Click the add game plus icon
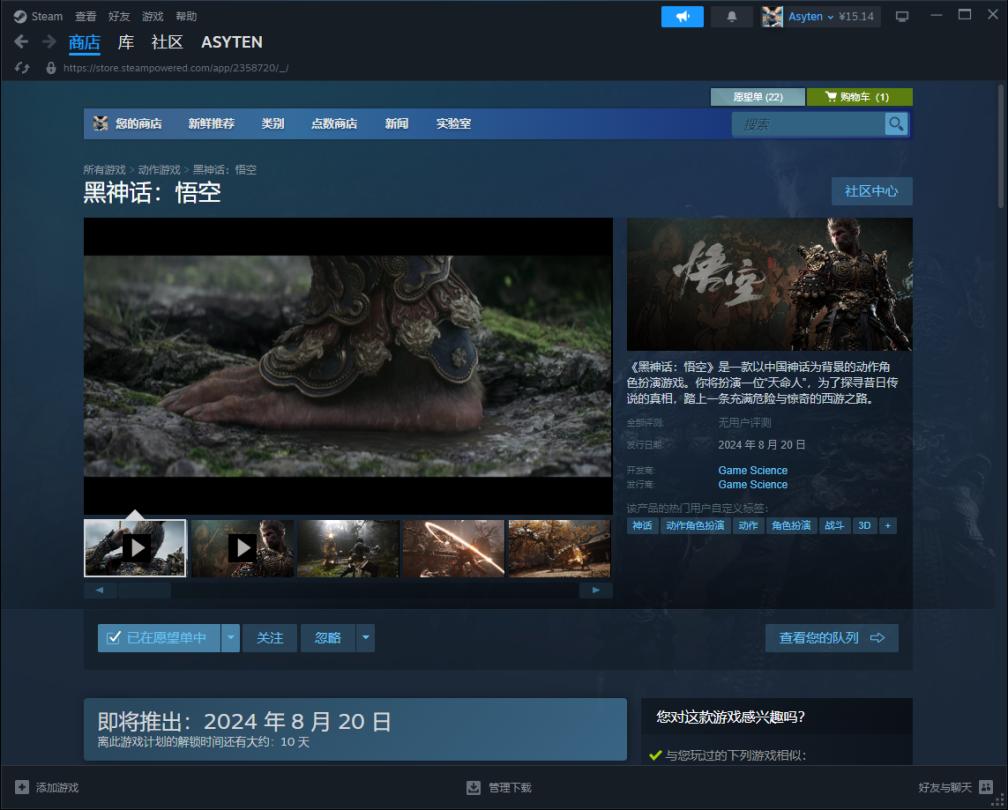This screenshot has width=1008, height=810. (x=22, y=787)
